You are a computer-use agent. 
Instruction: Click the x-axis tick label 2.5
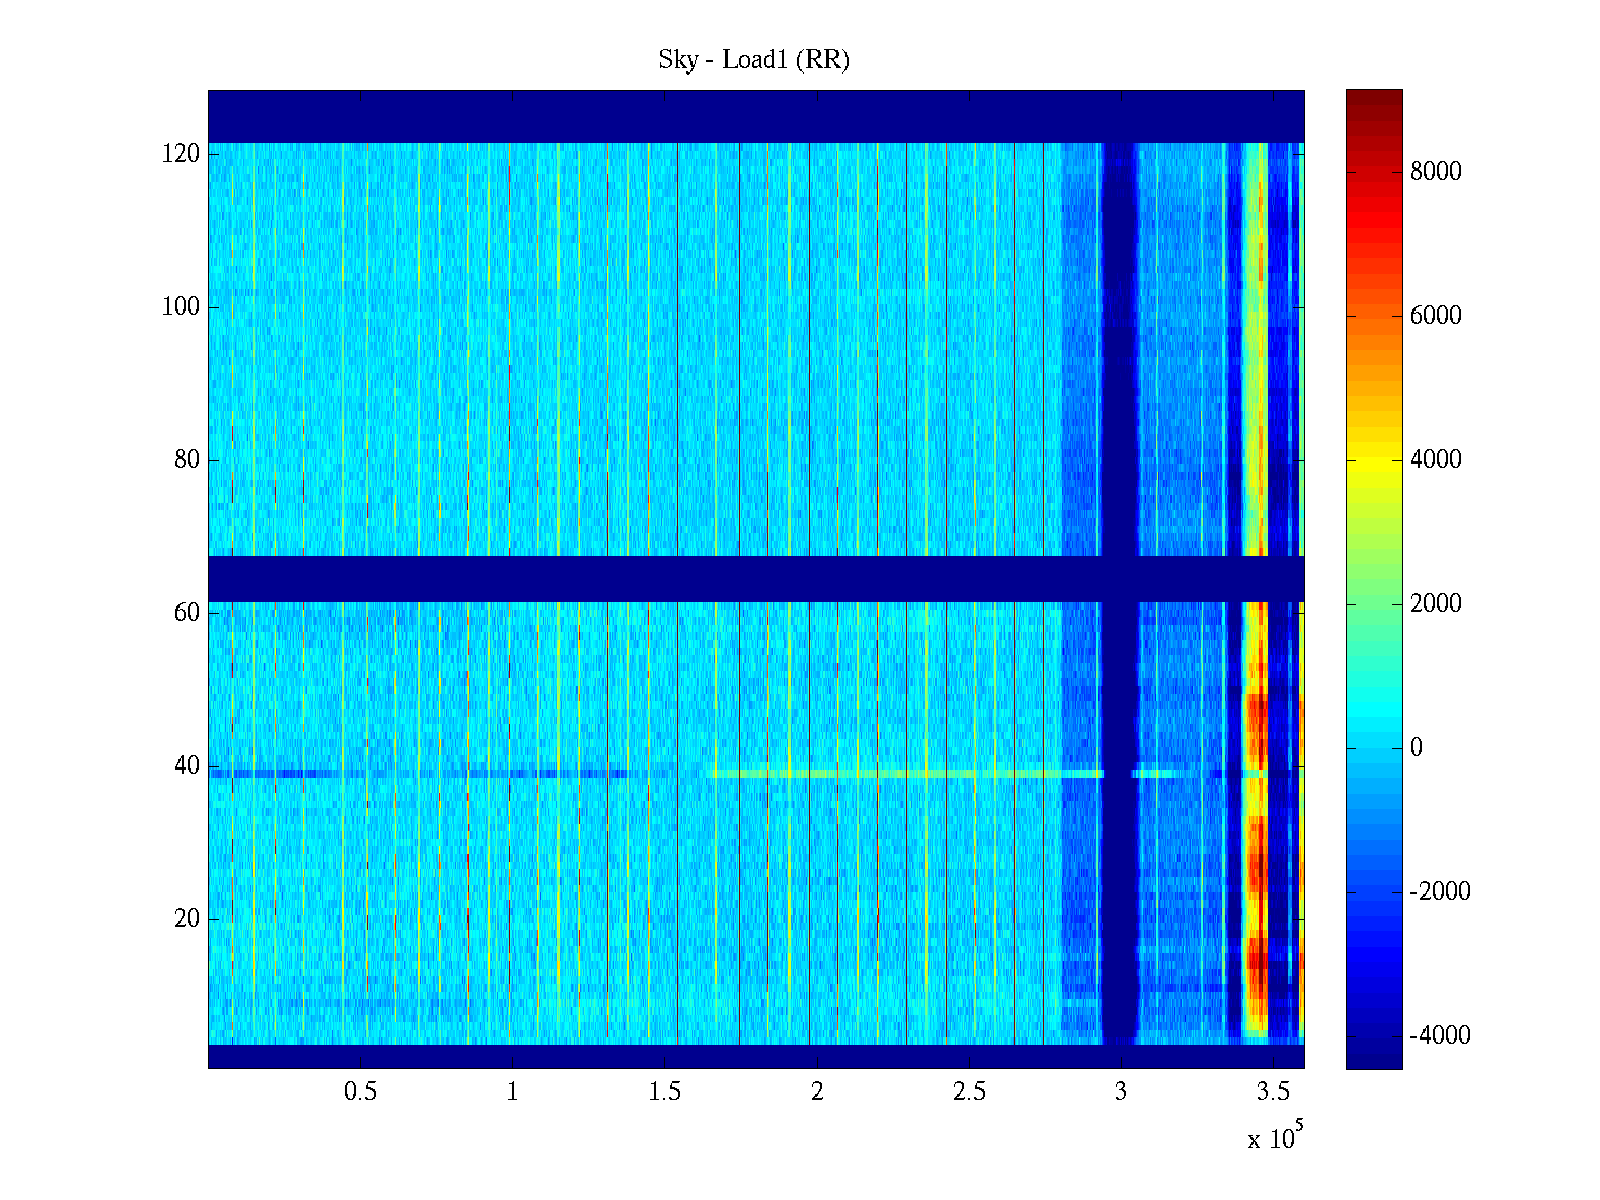coord(968,1092)
